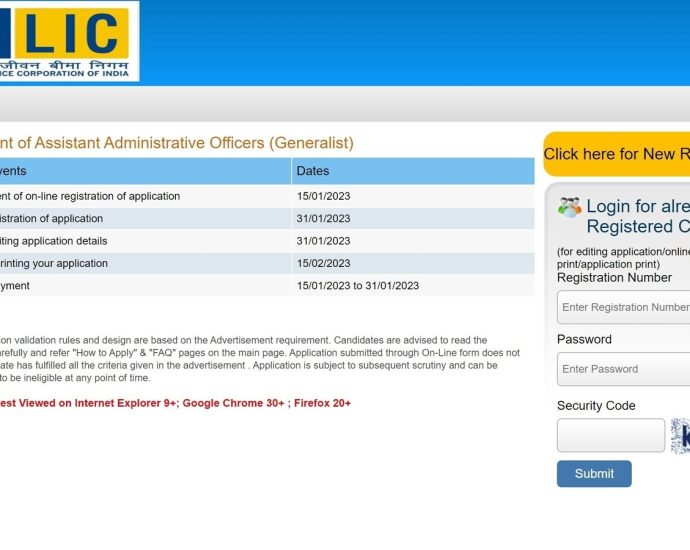Click the Login for already Registered heading
The width and height of the screenshot is (690, 550).
pyautogui.click(x=637, y=216)
